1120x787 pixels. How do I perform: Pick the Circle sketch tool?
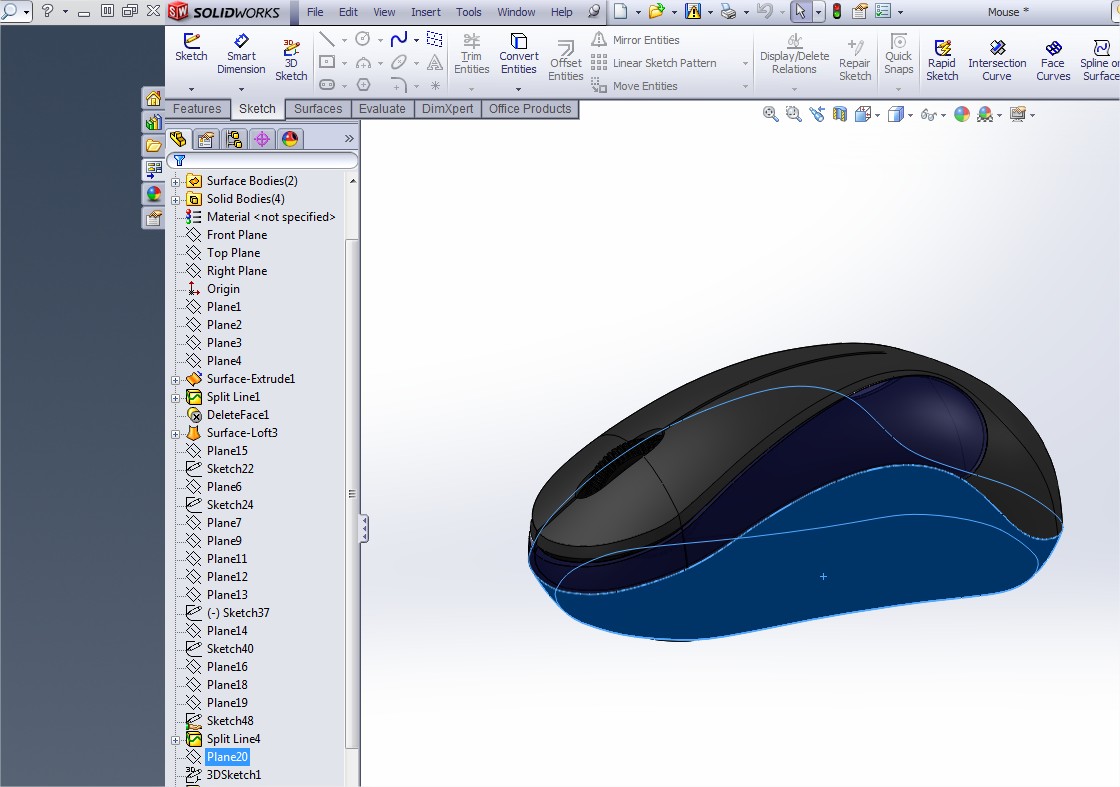(363, 39)
